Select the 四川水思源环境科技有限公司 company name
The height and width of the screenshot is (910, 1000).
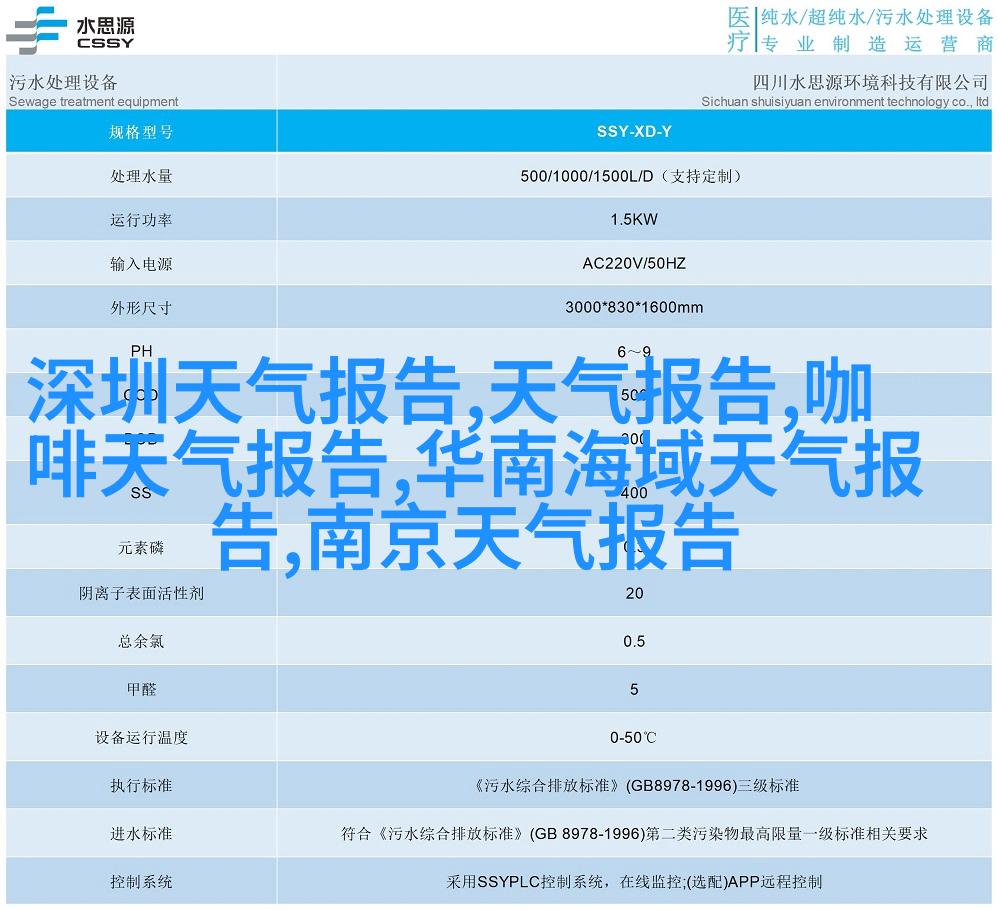pyautogui.click(x=870, y=82)
